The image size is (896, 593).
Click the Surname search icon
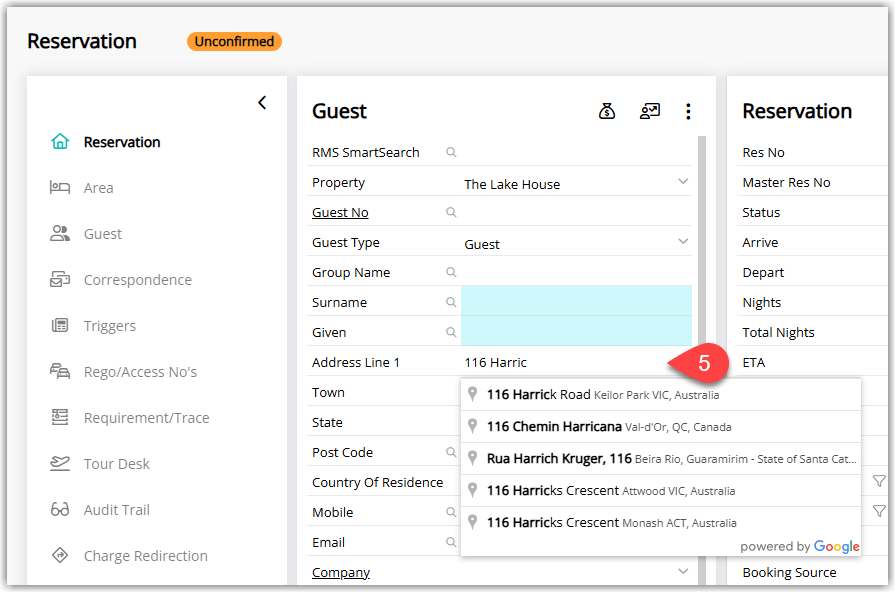tap(451, 302)
